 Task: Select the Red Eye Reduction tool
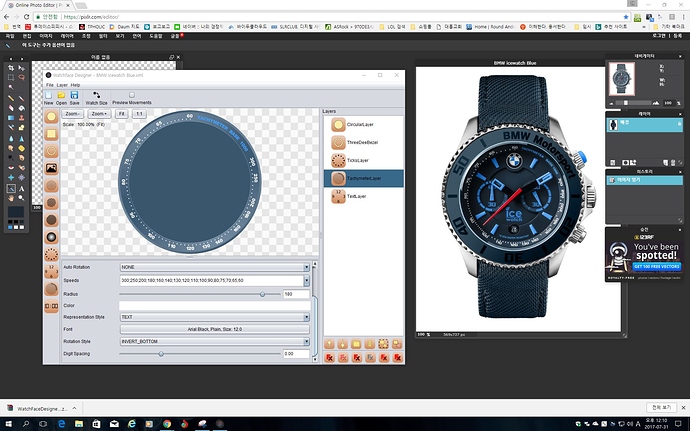(x=11, y=168)
